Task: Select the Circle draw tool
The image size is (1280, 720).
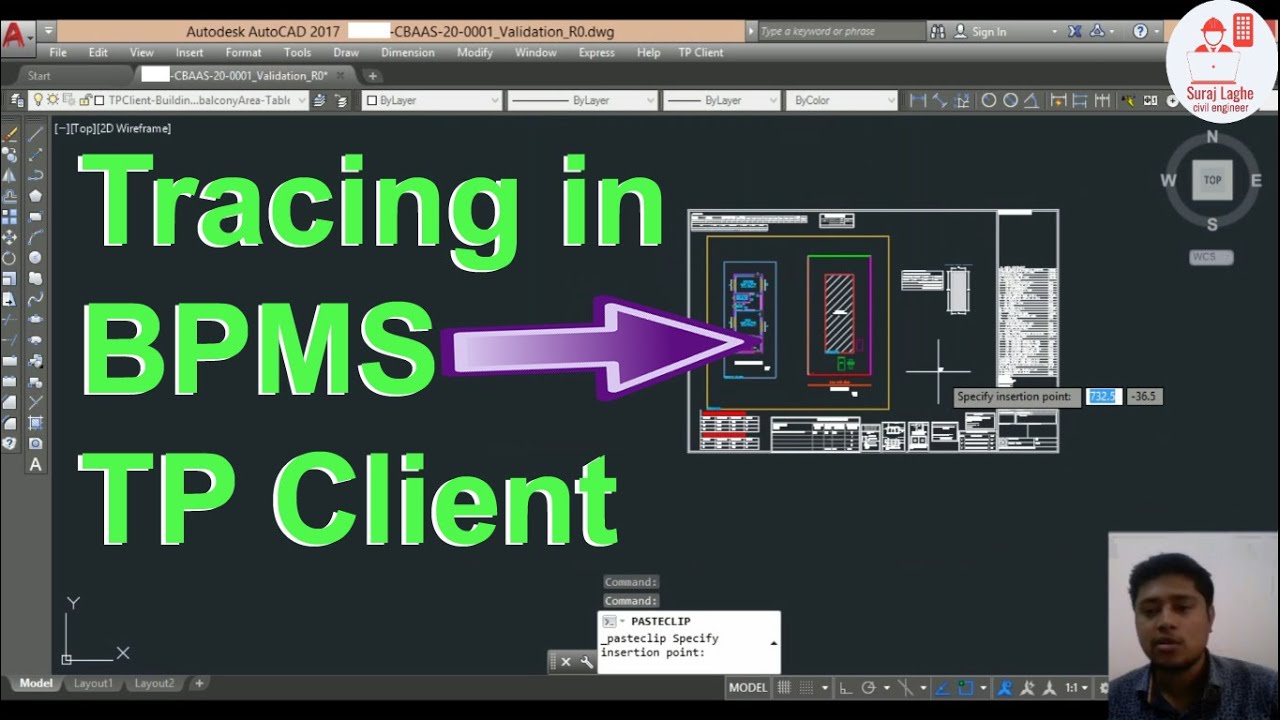Action: [35, 258]
